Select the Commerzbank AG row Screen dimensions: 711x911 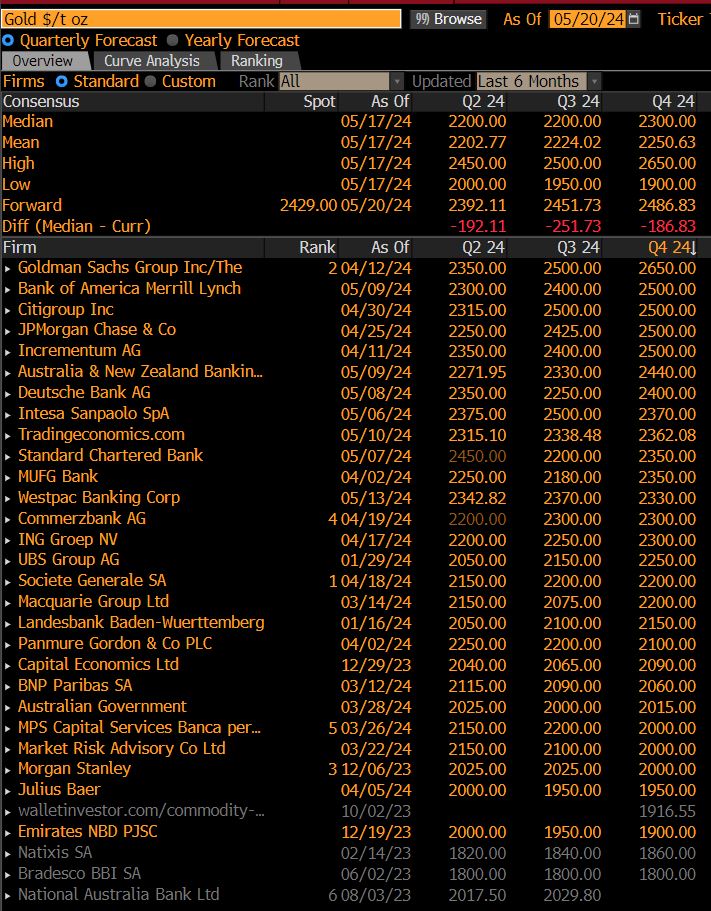pos(356,519)
